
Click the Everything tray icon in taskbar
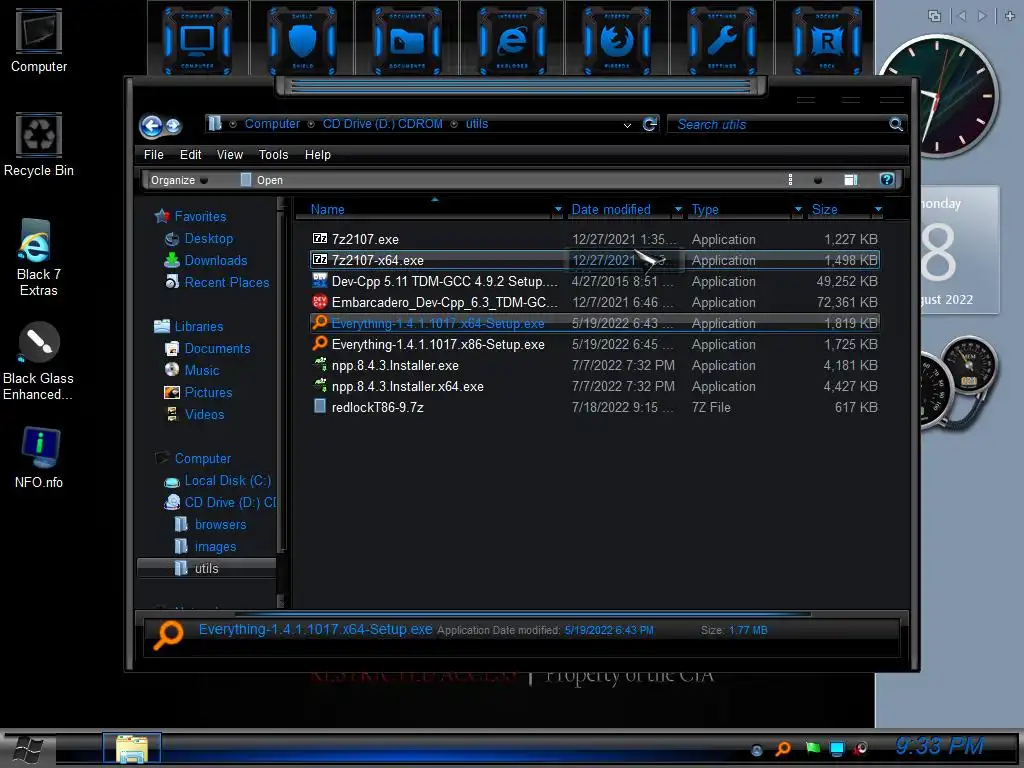coord(782,748)
